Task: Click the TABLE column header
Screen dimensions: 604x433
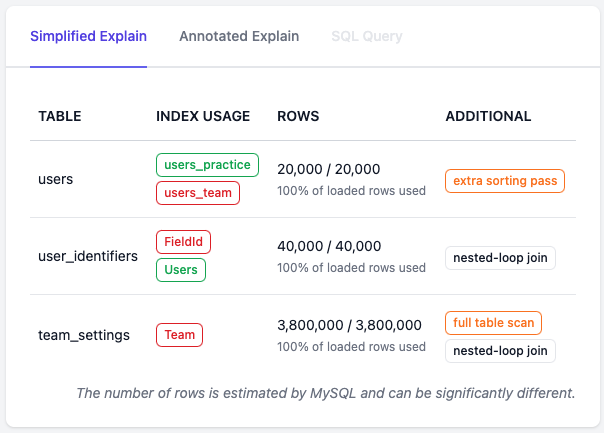Action: coord(60,116)
